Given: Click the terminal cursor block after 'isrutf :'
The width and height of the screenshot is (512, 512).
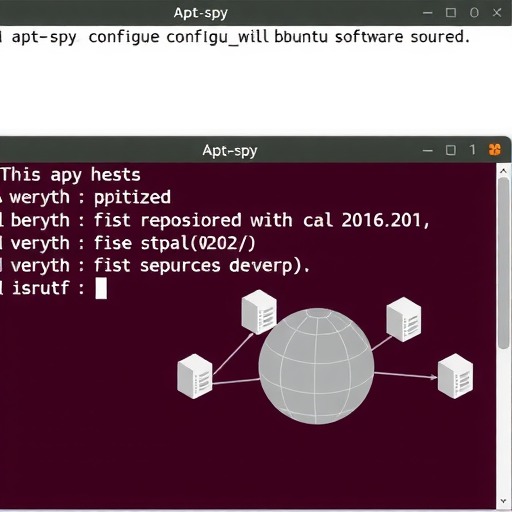Looking at the screenshot, I should (x=101, y=288).
